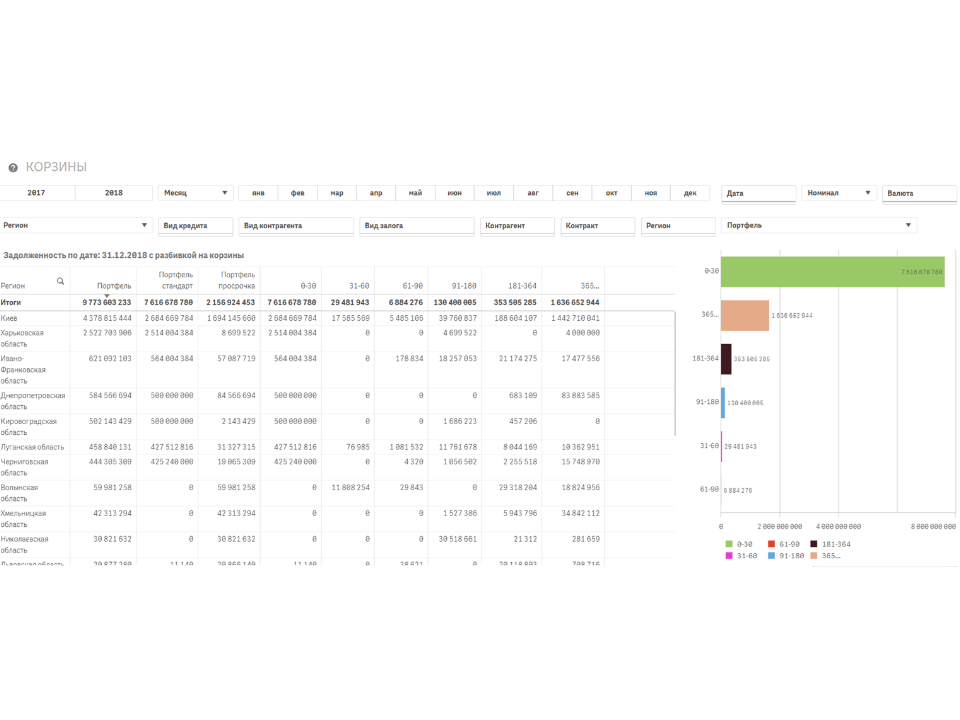Open the leftmost Регион dropdown filter
The image size is (960, 720).
point(76,226)
